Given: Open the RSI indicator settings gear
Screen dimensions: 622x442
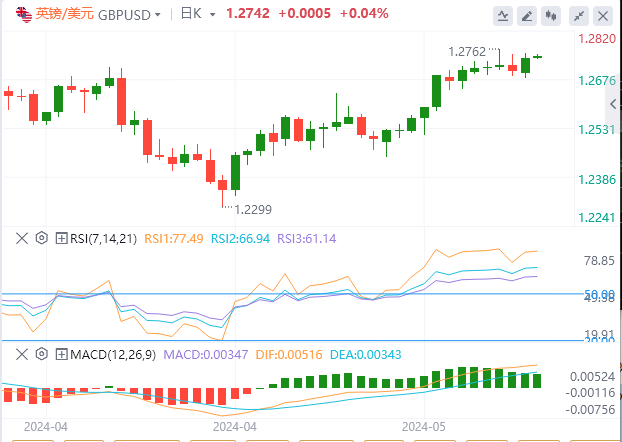Looking at the screenshot, I should point(42,238).
